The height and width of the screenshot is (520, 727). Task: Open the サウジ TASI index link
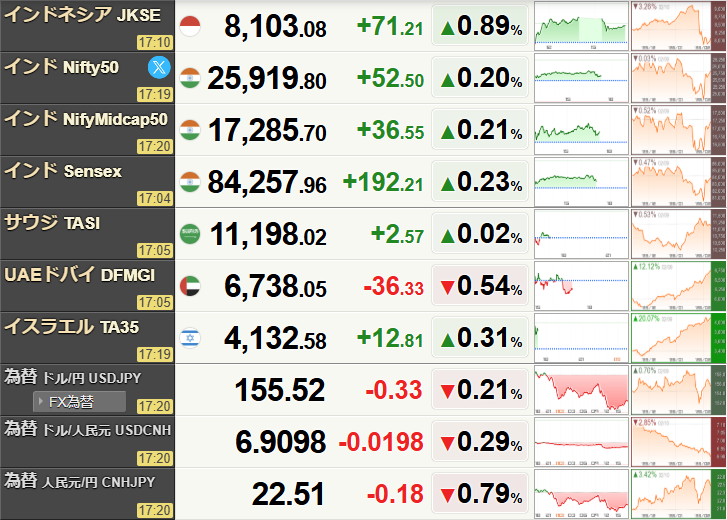(x=52, y=223)
